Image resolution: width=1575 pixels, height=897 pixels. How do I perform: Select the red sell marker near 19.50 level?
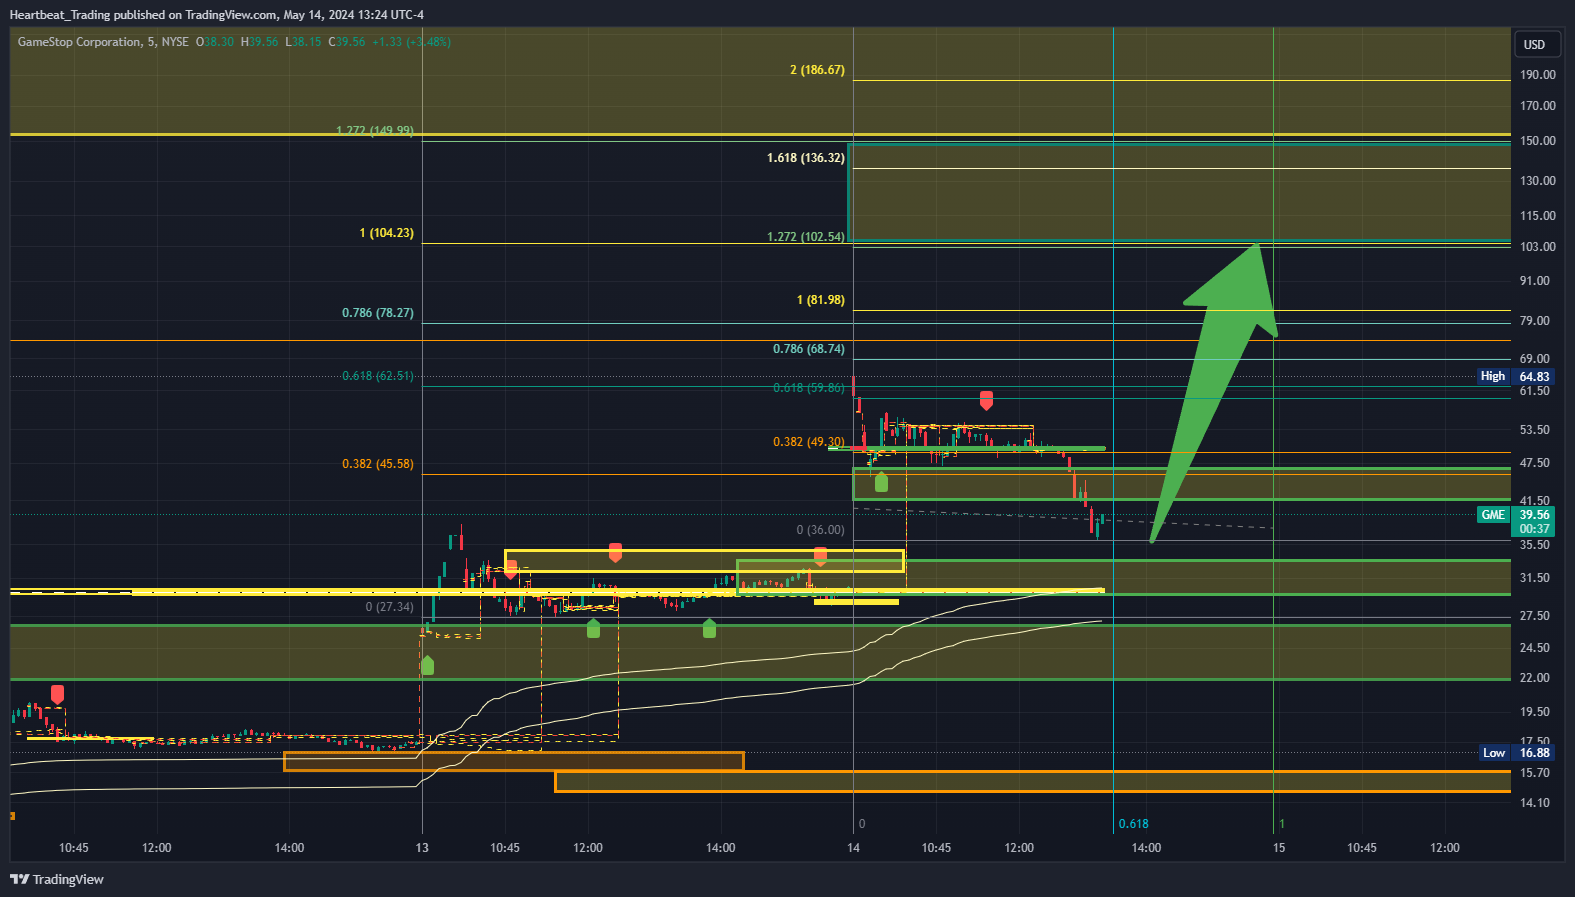[x=57, y=694]
